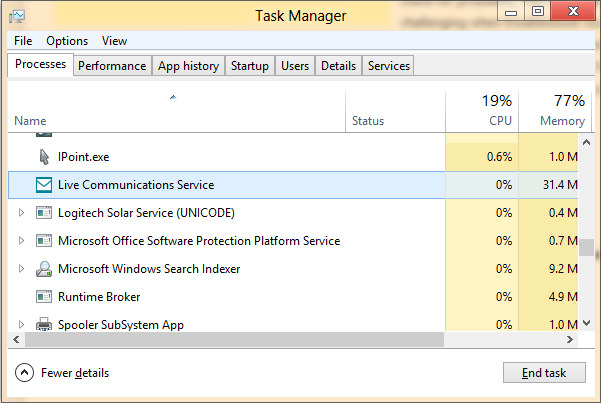Click the Windows Search Indexer magnifier icon
Viewport: 601px width, 403px height.
(x=44, y=269)
